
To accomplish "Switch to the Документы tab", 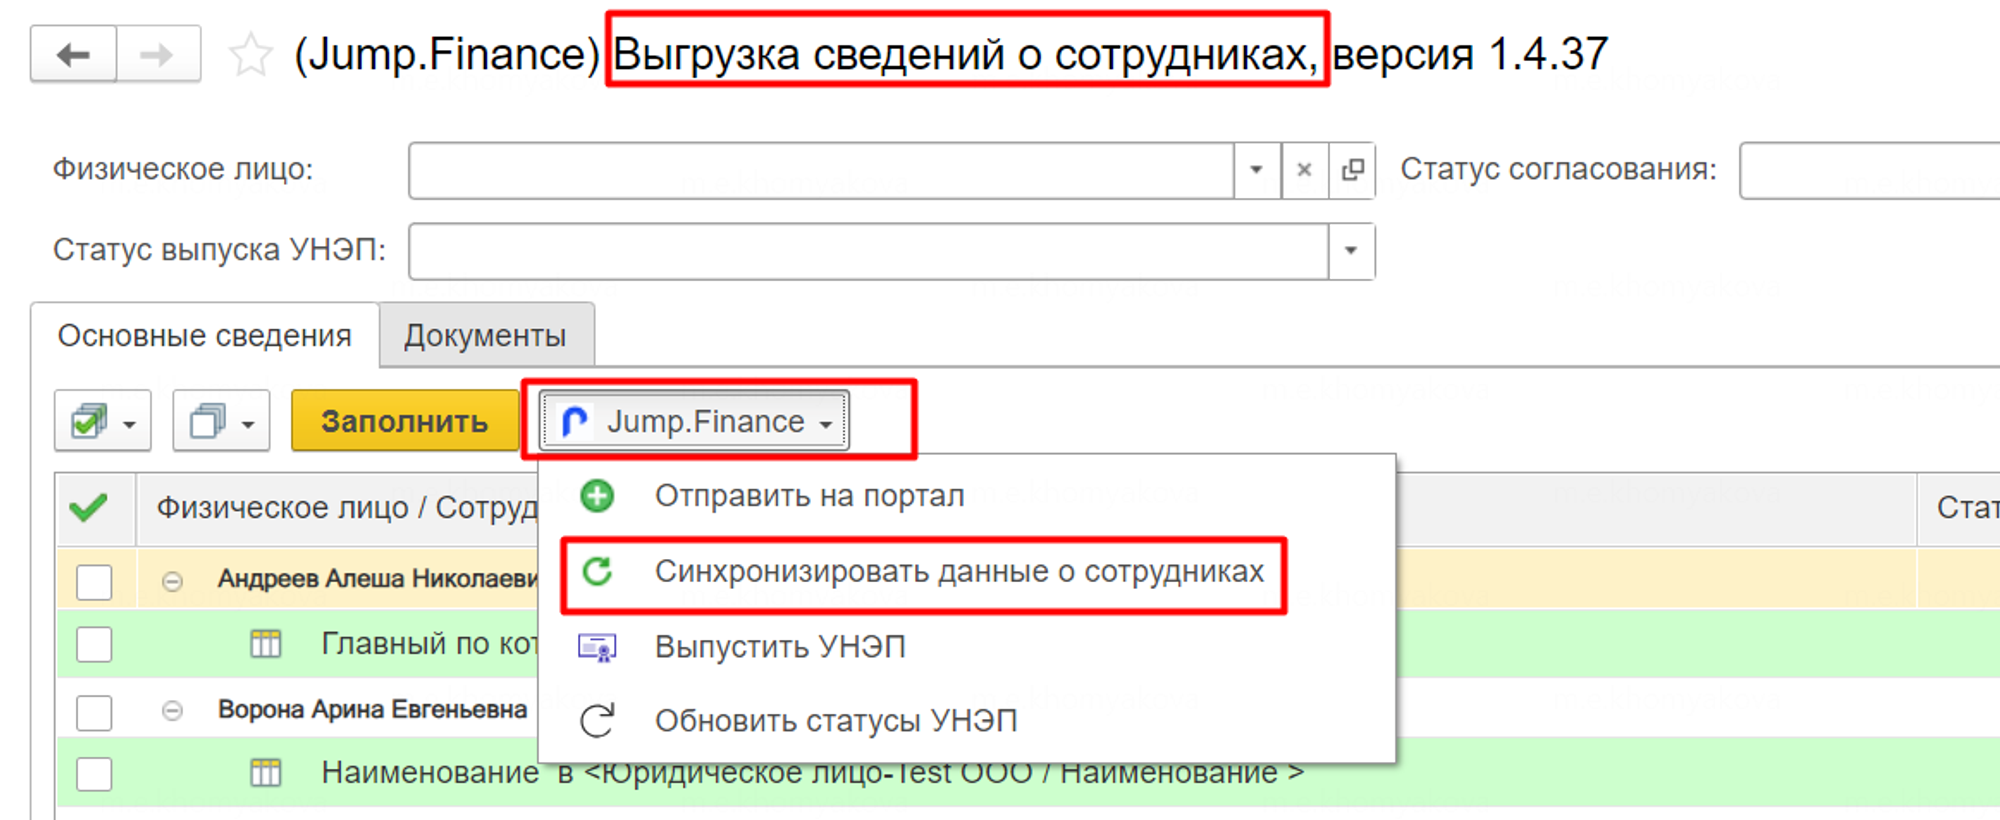I will coord(485,336).
